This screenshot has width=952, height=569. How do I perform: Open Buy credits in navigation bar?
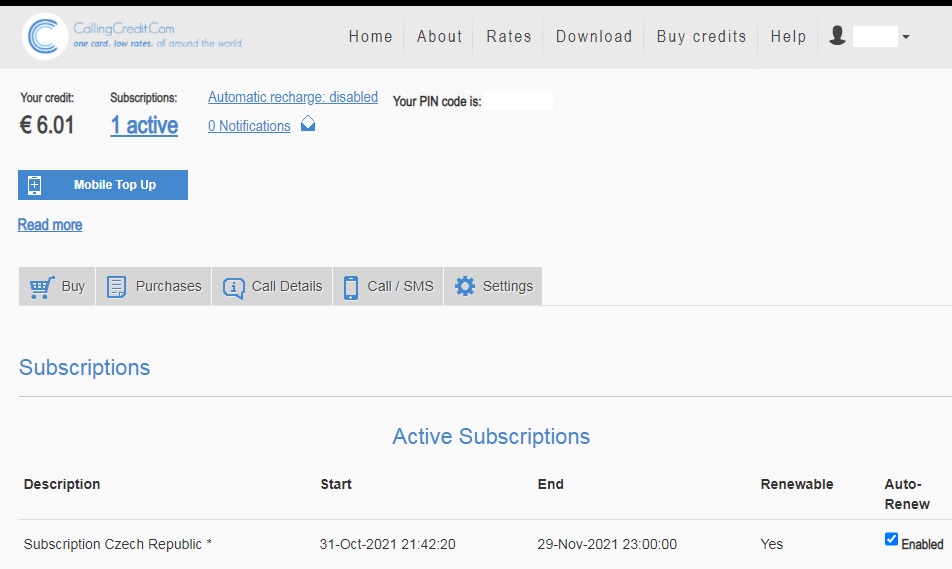701,36
